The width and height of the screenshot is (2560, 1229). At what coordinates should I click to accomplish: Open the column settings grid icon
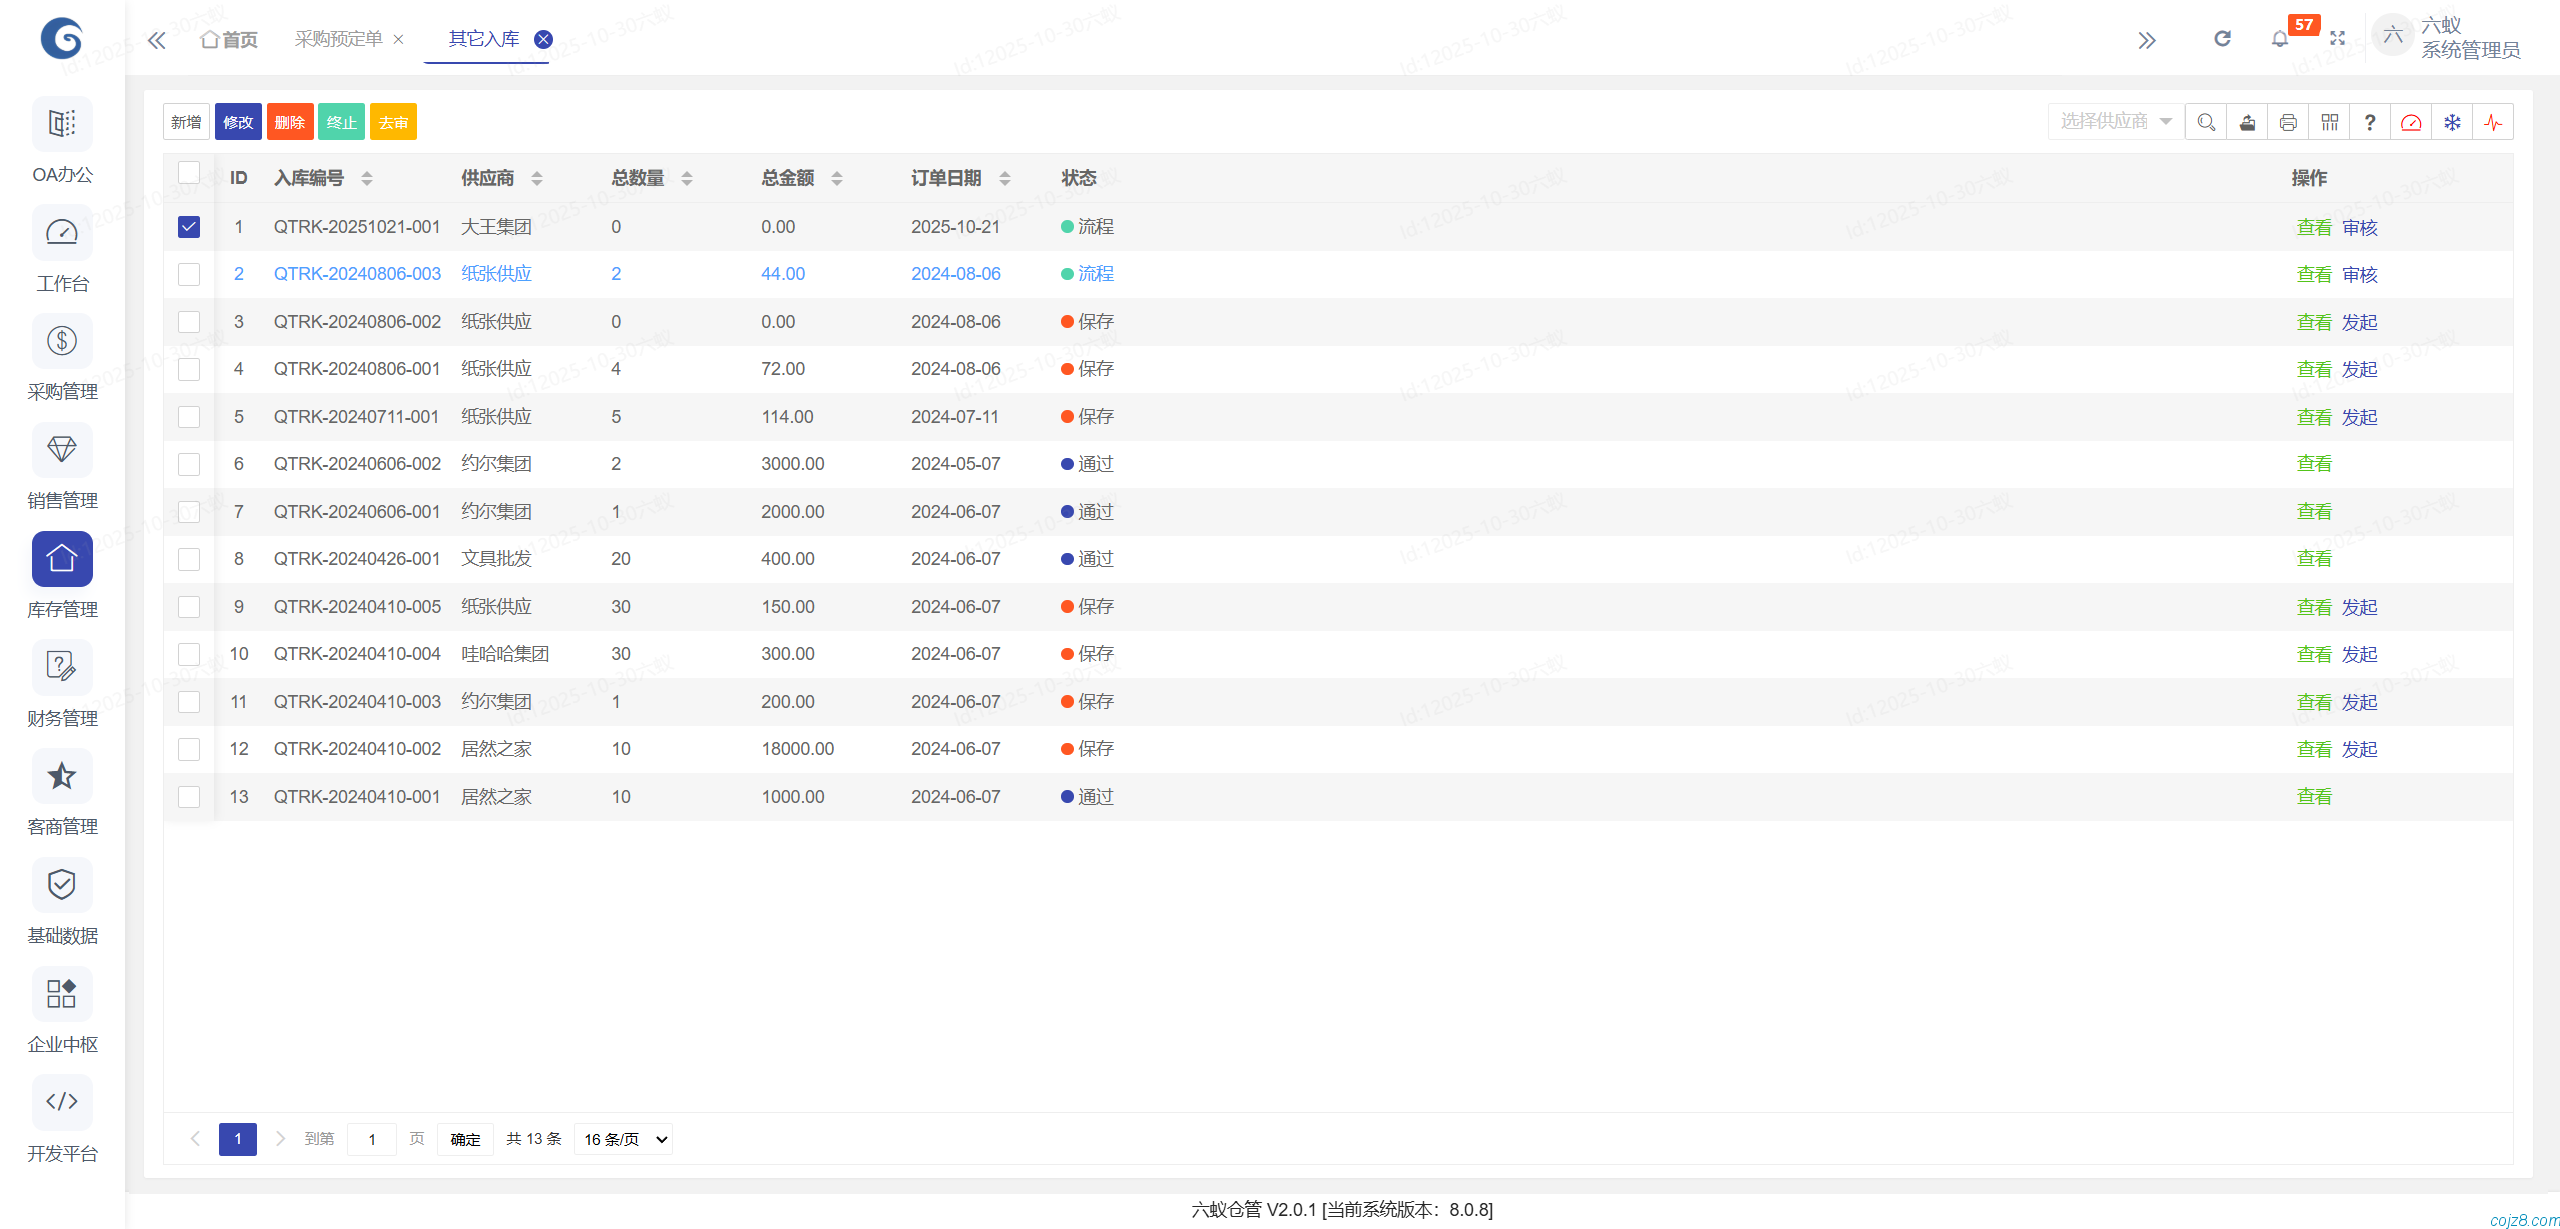click(2329, 122)
